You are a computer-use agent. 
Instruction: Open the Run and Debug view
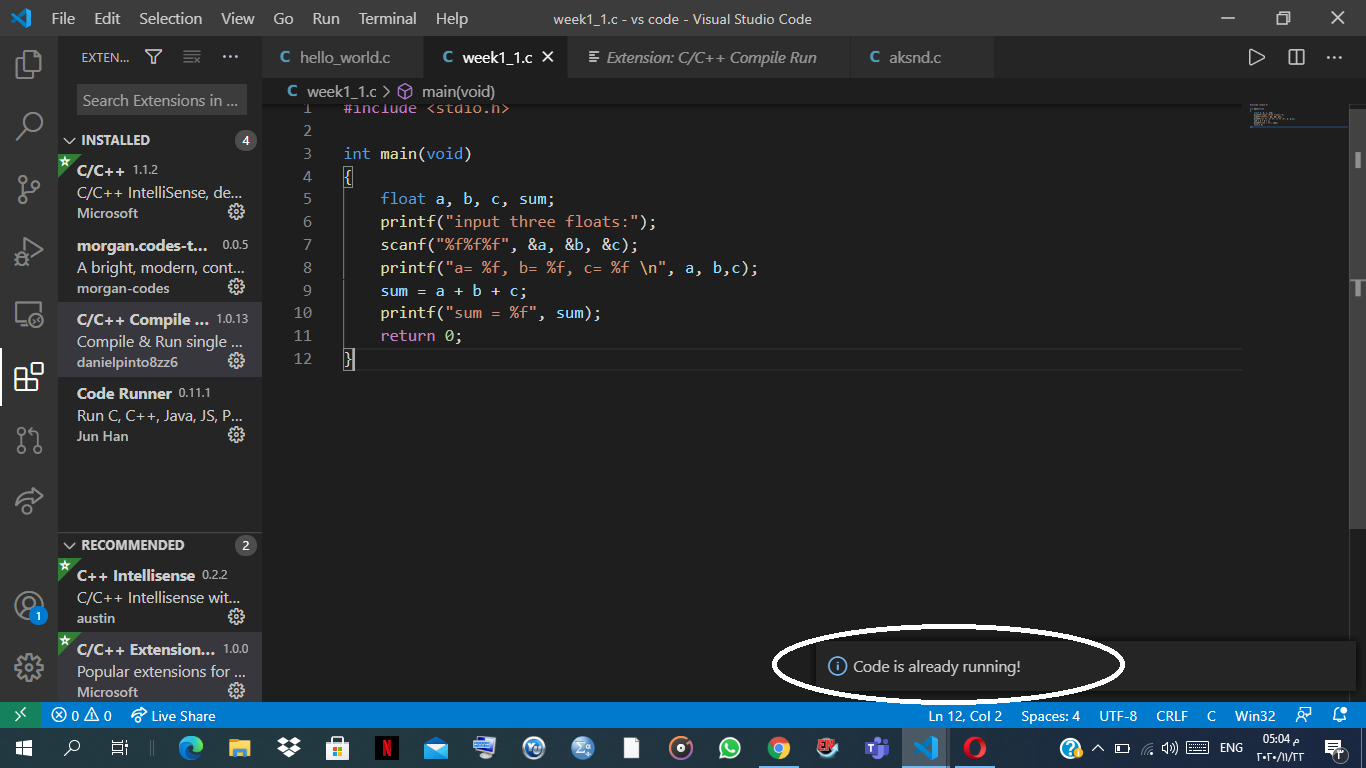pos(29,252)
